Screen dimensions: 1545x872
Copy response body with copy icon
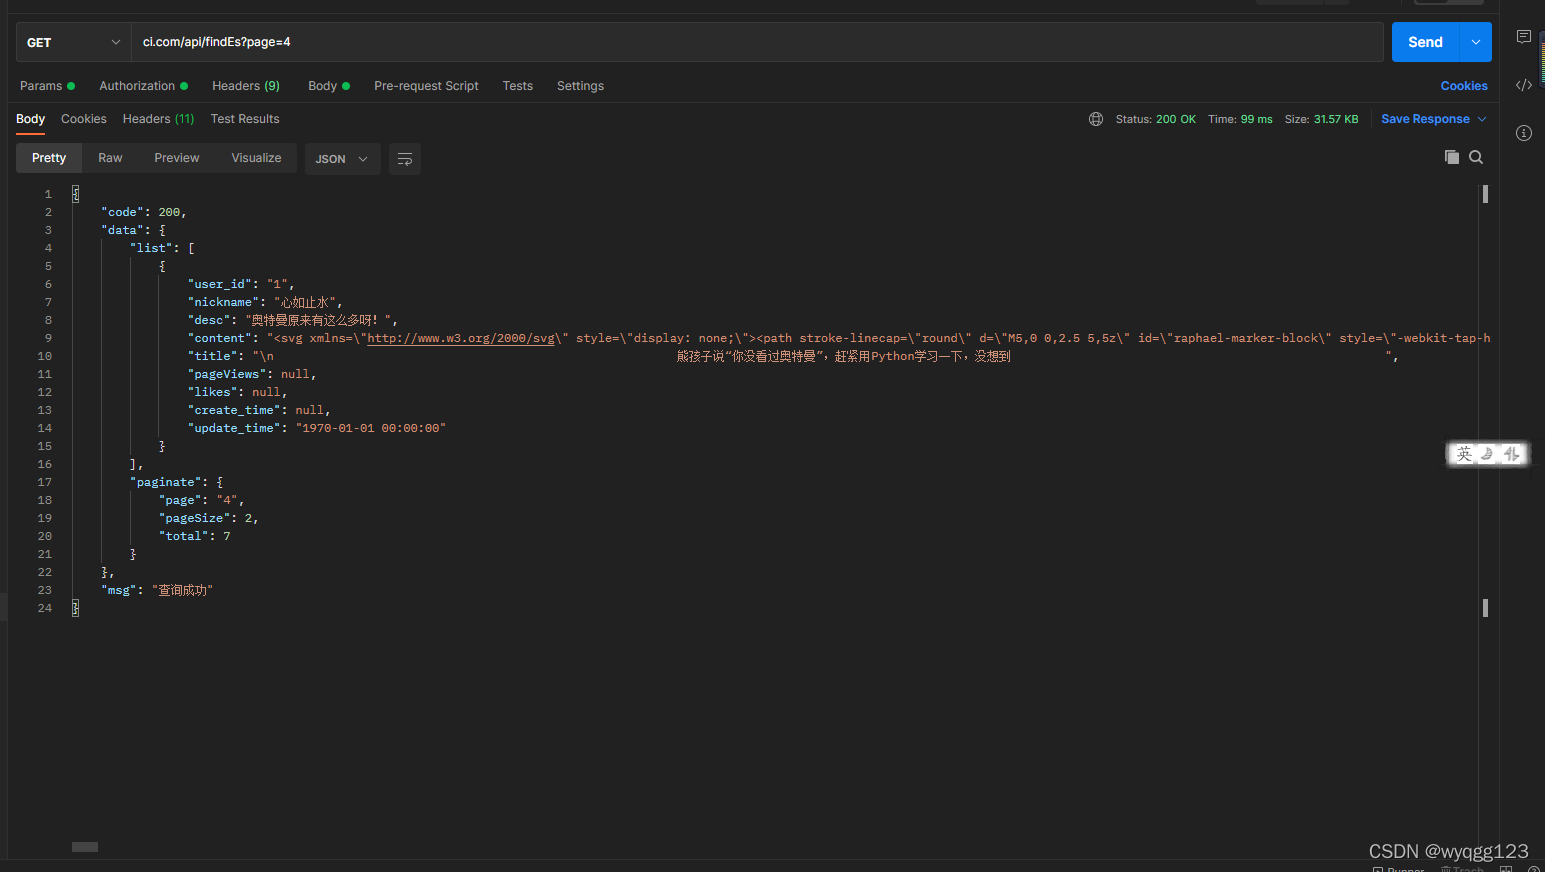1452,157
